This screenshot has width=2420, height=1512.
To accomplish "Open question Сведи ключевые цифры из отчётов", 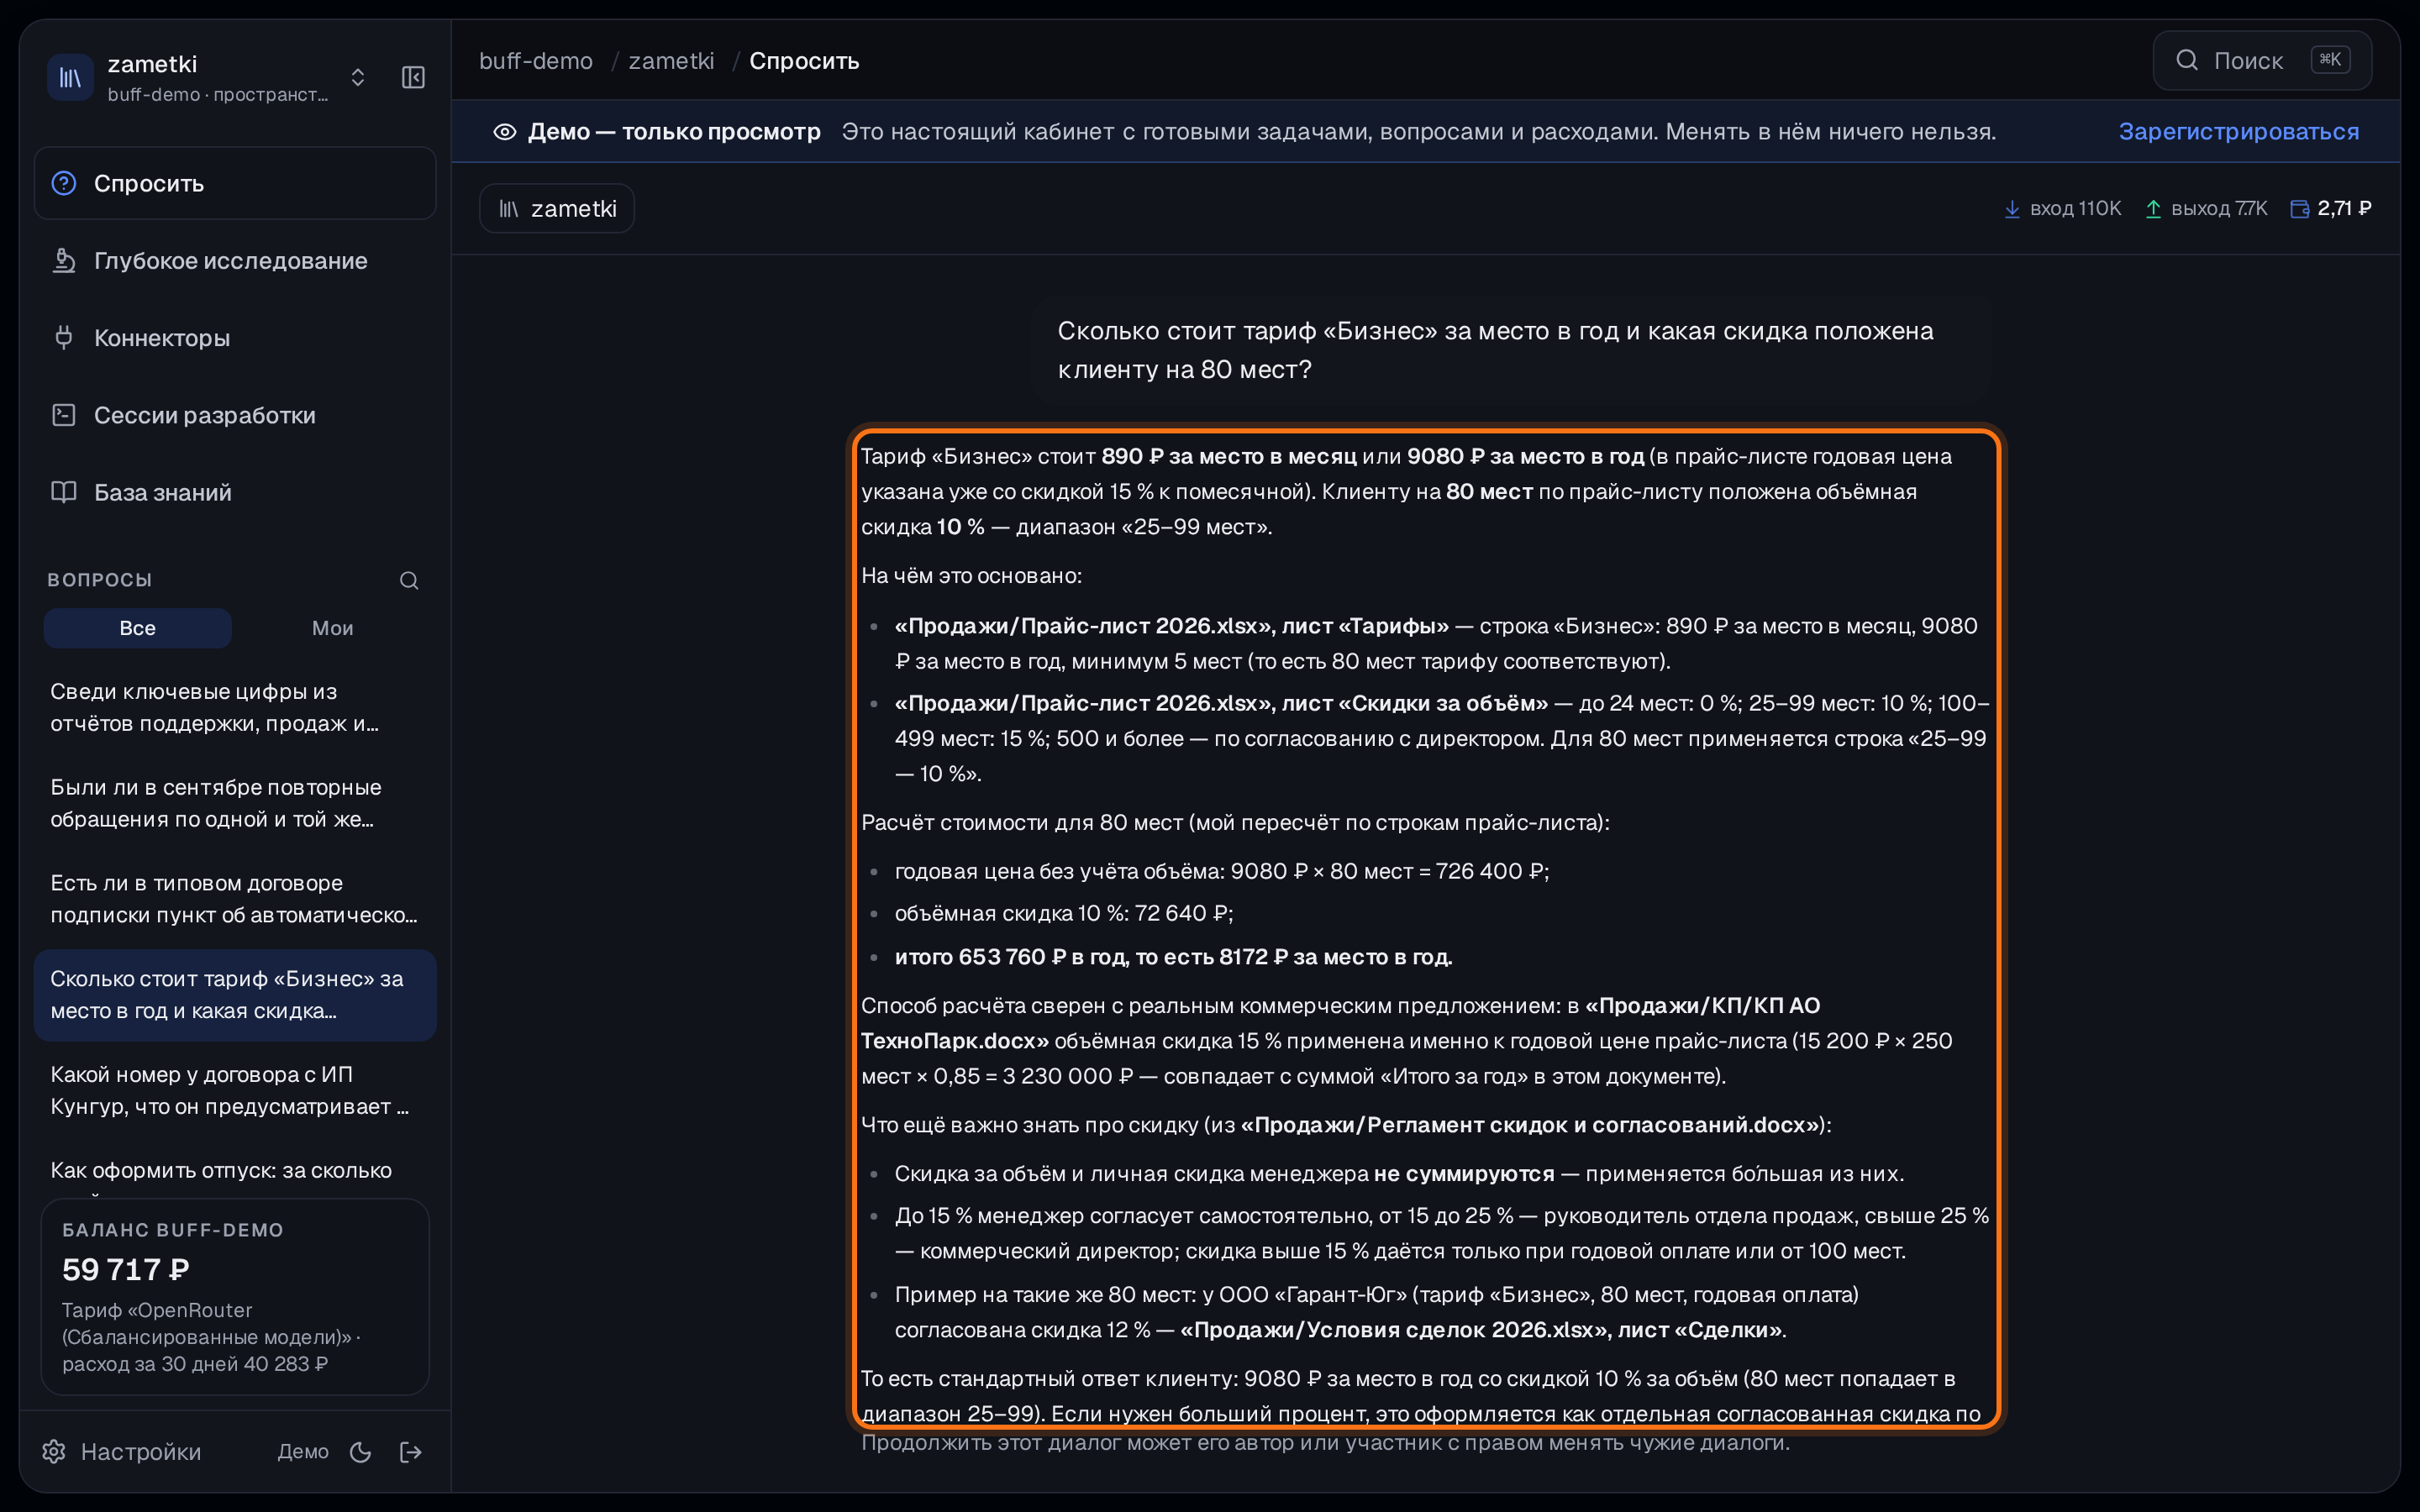I will point(235,707).
